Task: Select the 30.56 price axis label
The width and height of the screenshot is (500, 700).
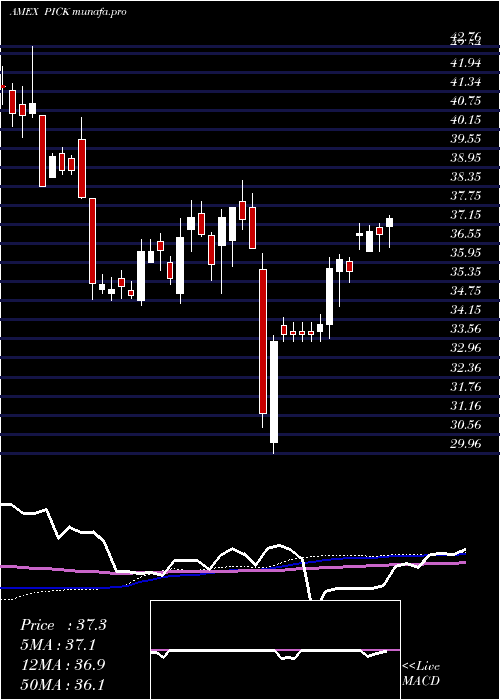Action: (x=466, y=425)
